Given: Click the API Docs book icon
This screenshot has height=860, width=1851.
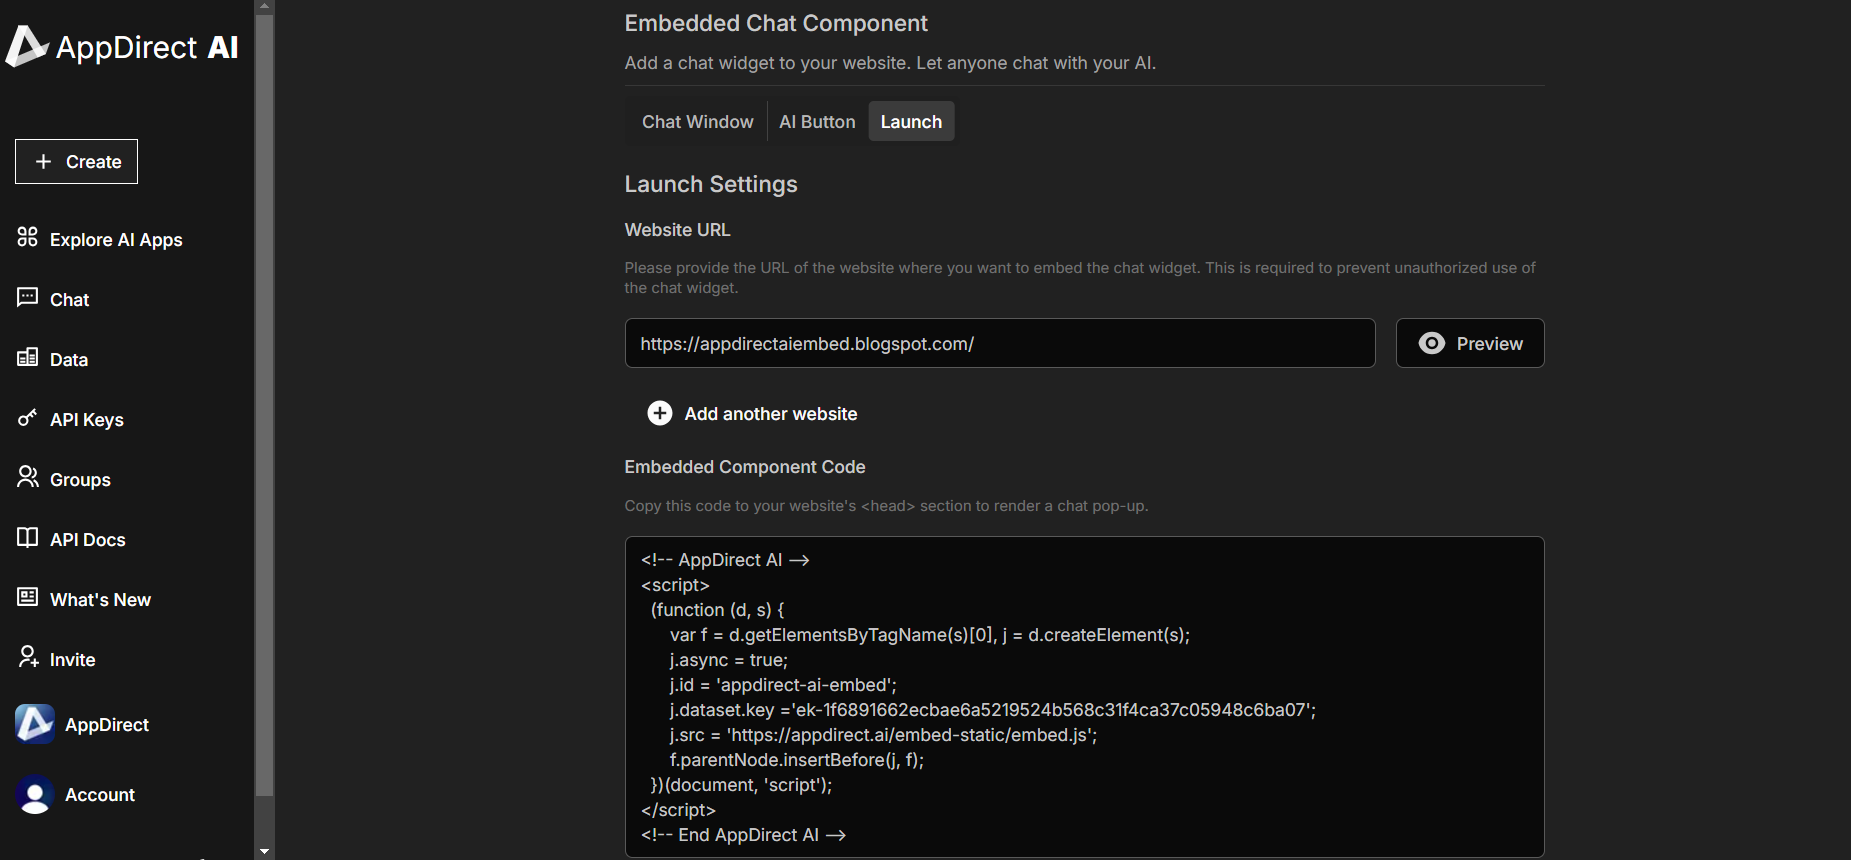Looking at the screenshot, I should (x=28, y=537).
